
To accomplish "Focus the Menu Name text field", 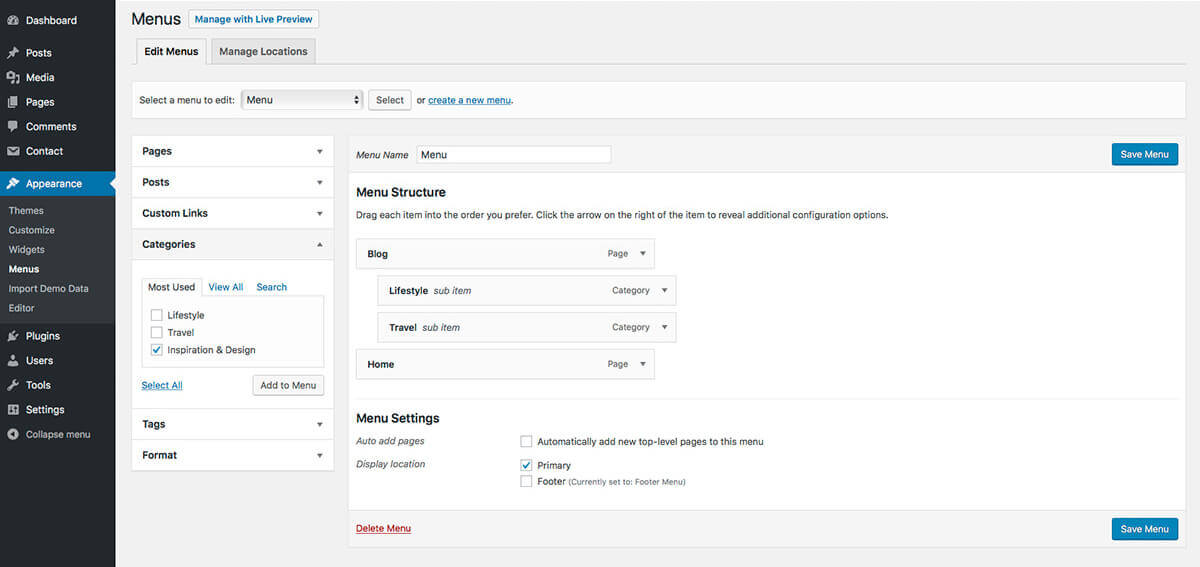I will coord(513,155).
